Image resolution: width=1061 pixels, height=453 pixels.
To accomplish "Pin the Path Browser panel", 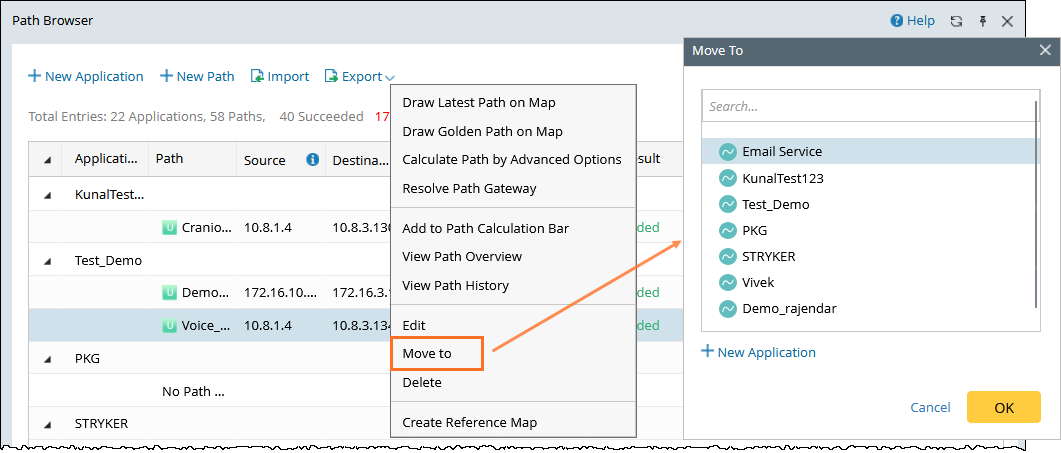I will tap(982, 21).
